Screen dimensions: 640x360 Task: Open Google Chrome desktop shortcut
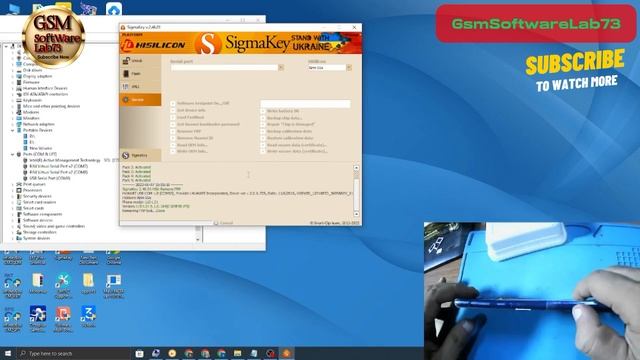point(113,257)
